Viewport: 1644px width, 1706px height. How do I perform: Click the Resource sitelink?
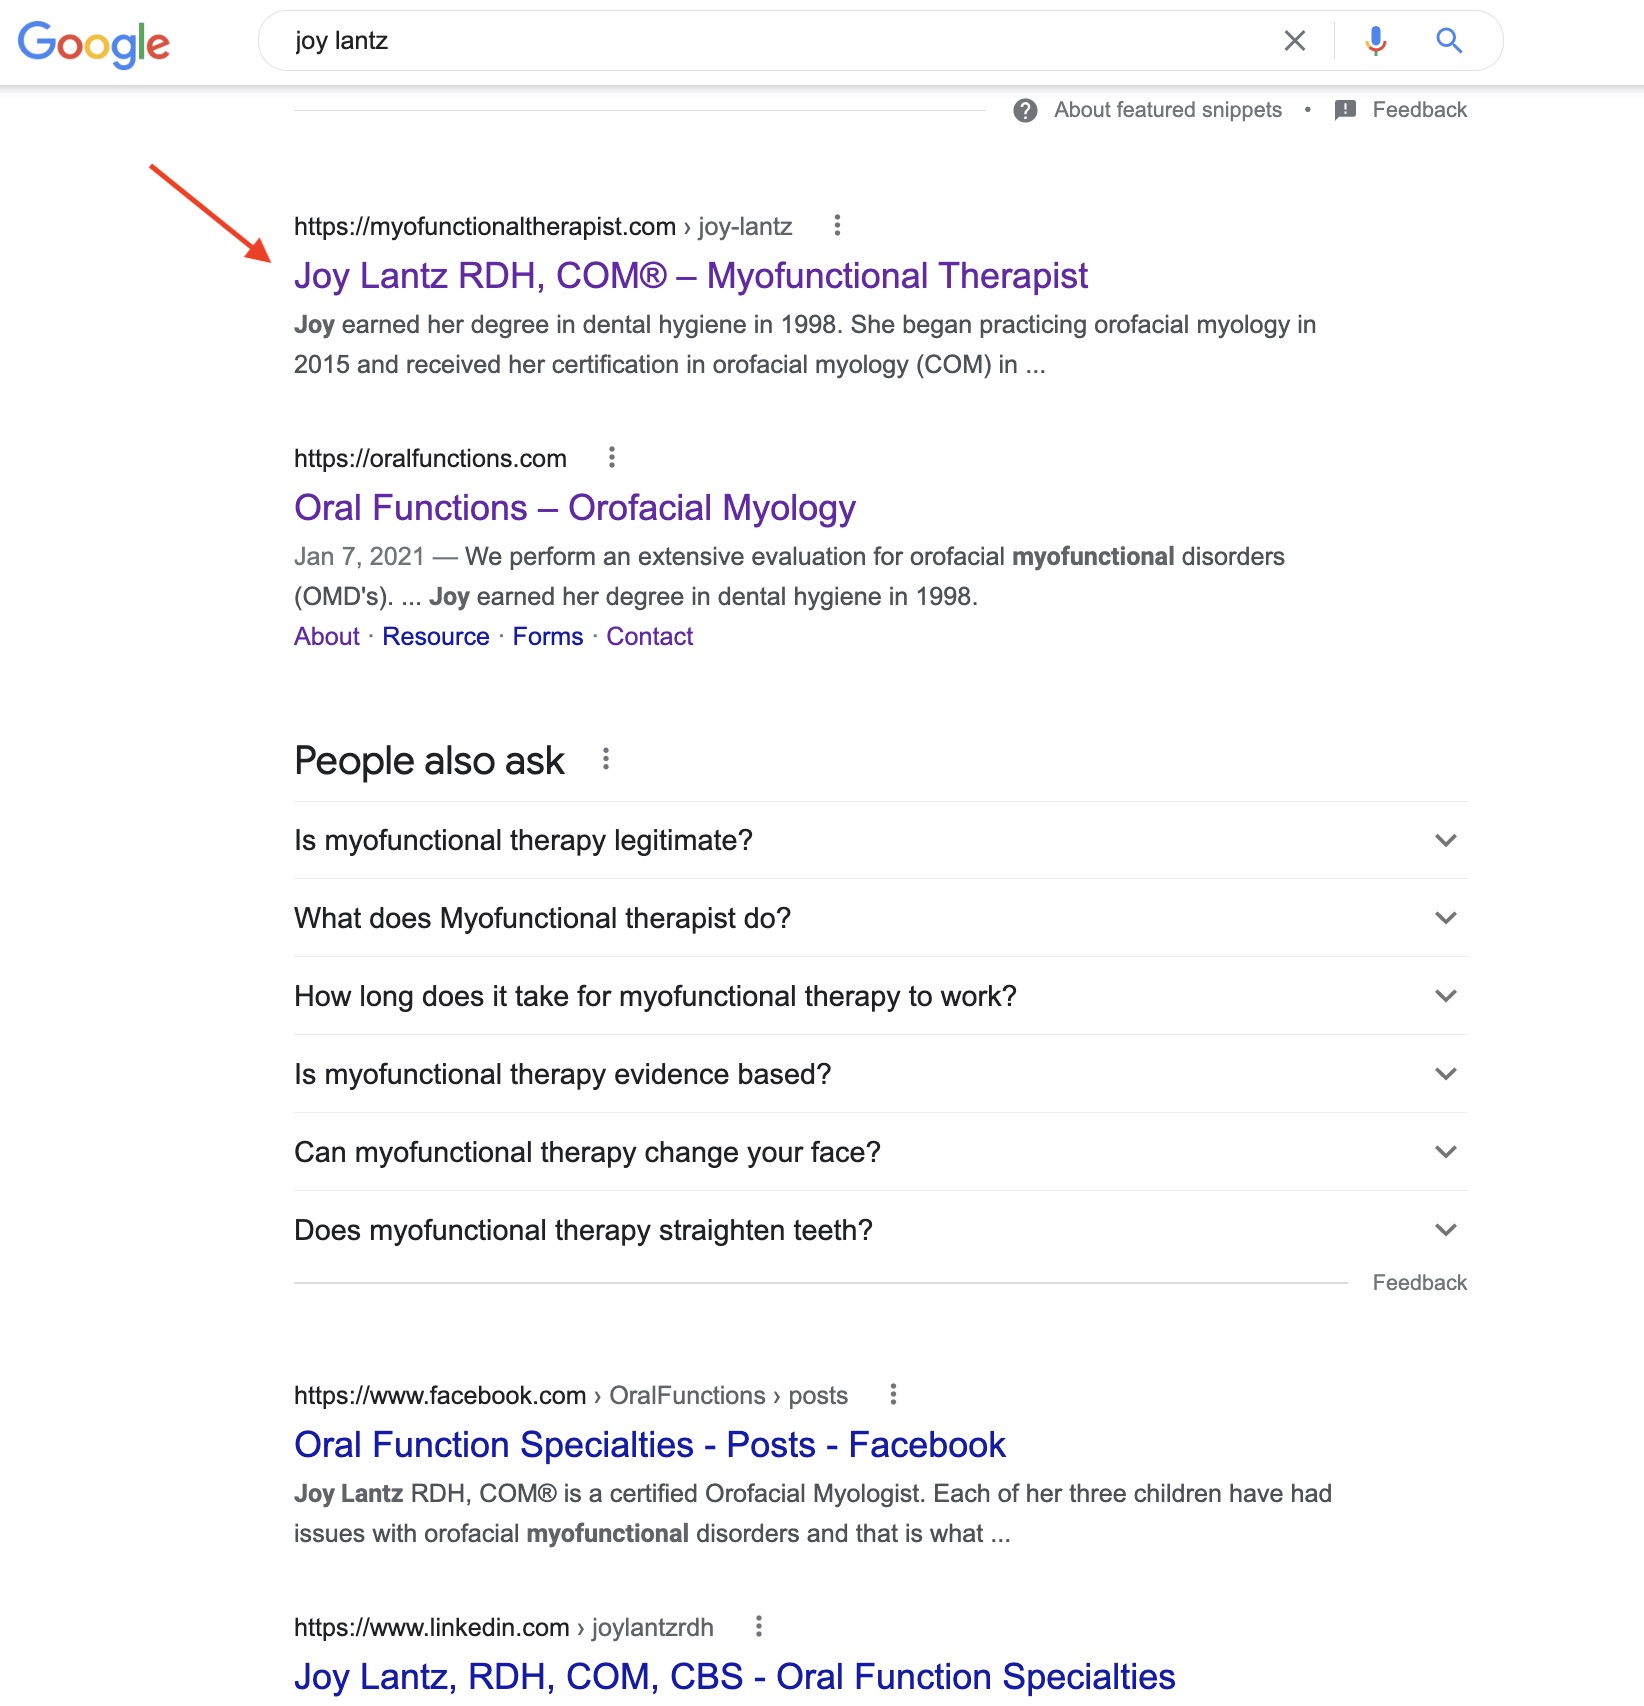pos(435,636)
